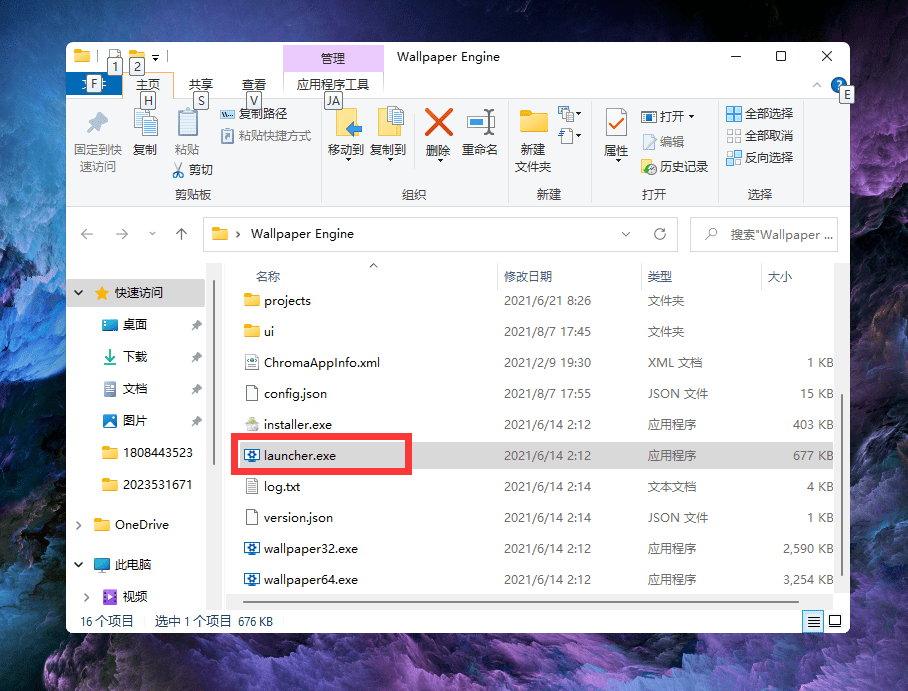This screenshot has width=908, height=691.
Task: Go back with the Back arrow
Action: pos(87,234)
